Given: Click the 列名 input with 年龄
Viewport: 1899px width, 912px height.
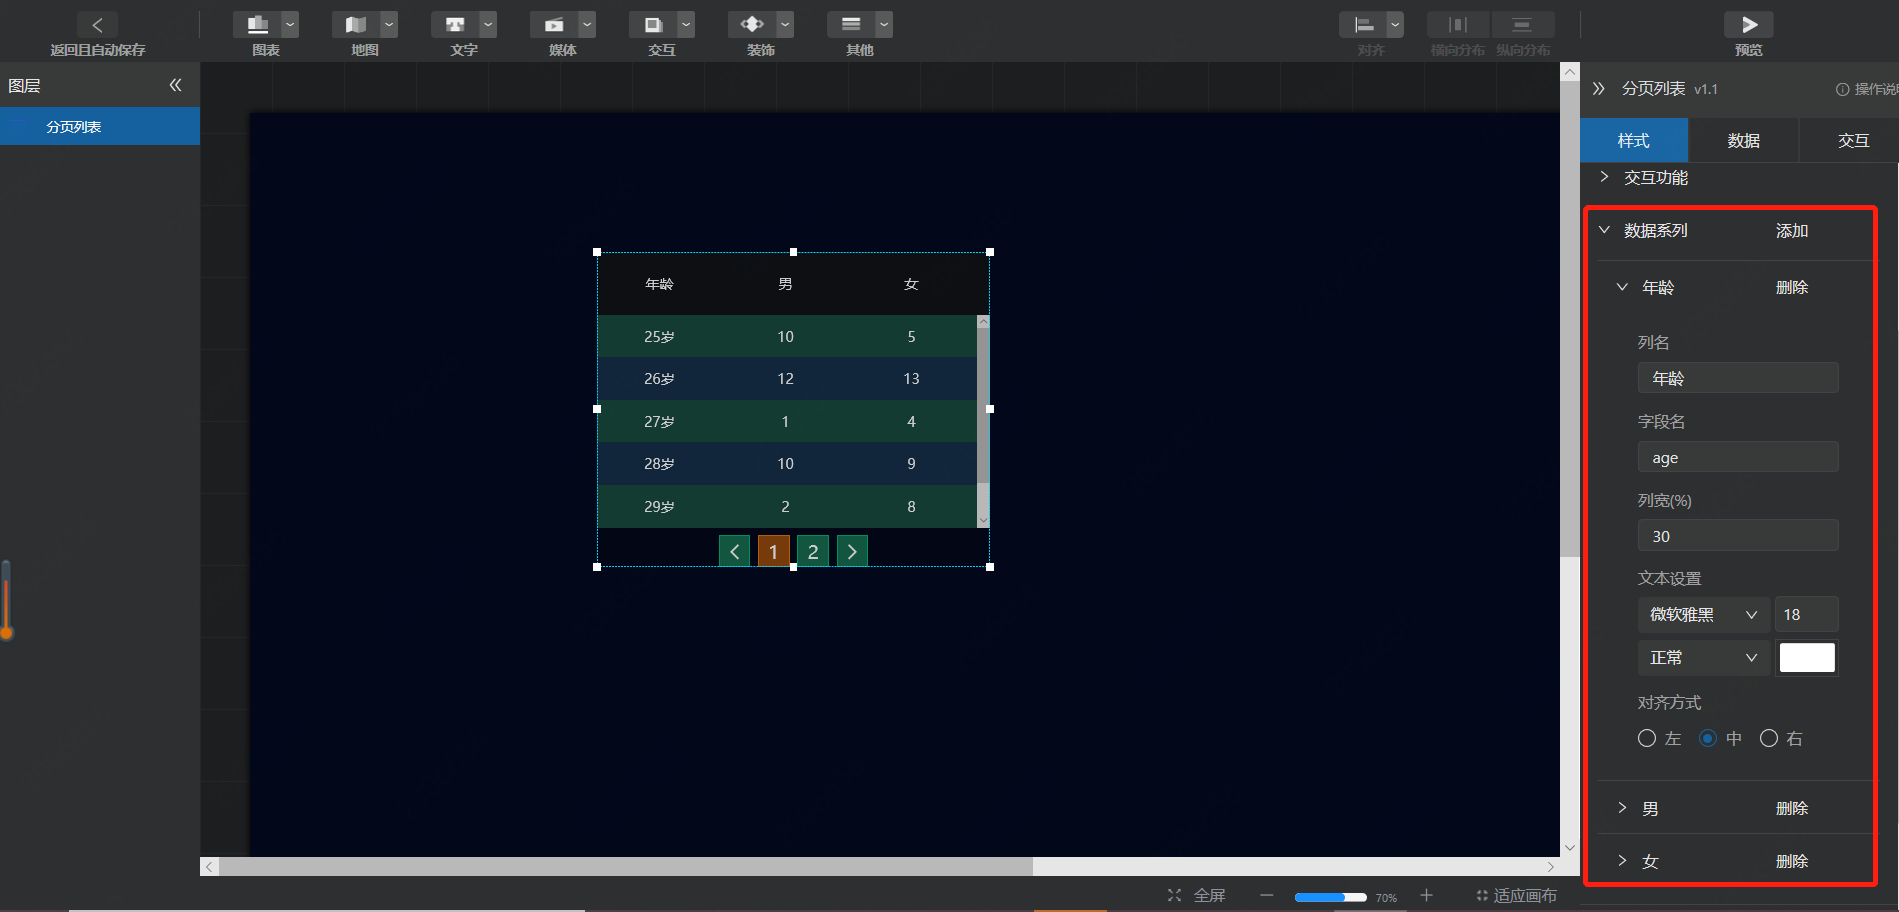Looking at the screenshot, I should (1738, 378).
